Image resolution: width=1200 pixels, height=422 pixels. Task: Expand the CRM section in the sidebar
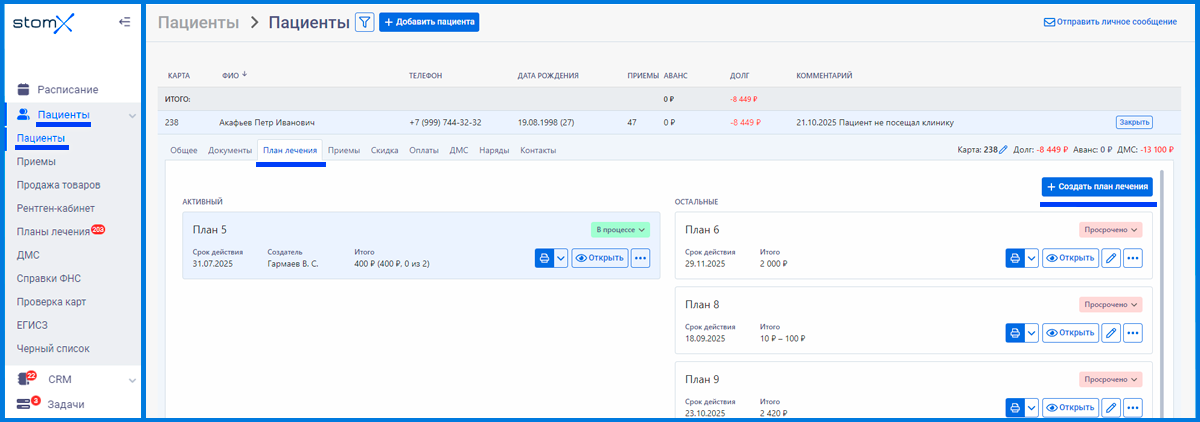coord(131,380)
